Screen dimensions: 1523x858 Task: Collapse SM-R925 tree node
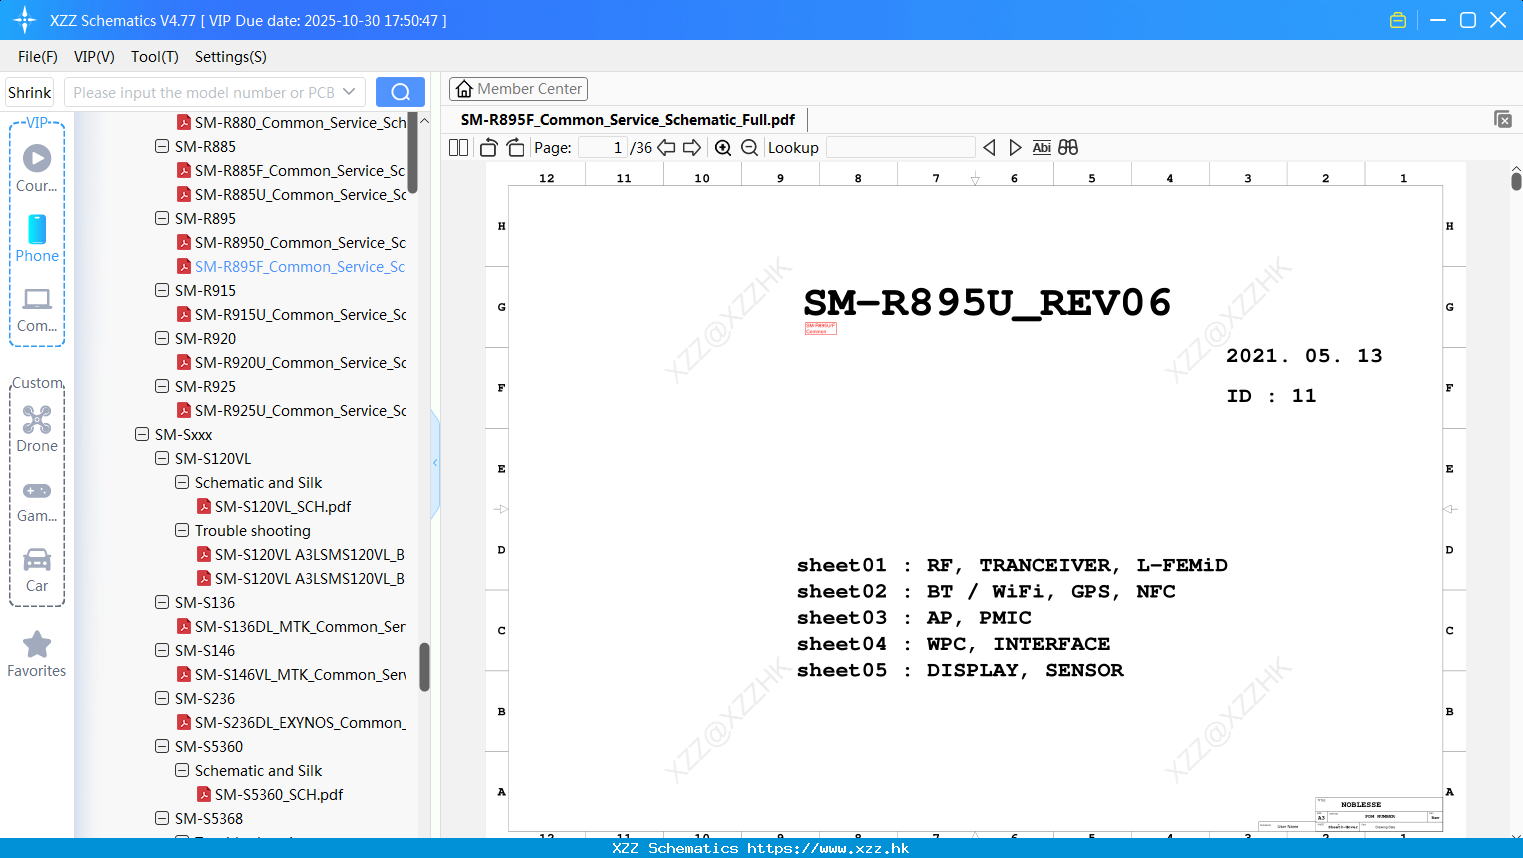click(x=162, y=386)
